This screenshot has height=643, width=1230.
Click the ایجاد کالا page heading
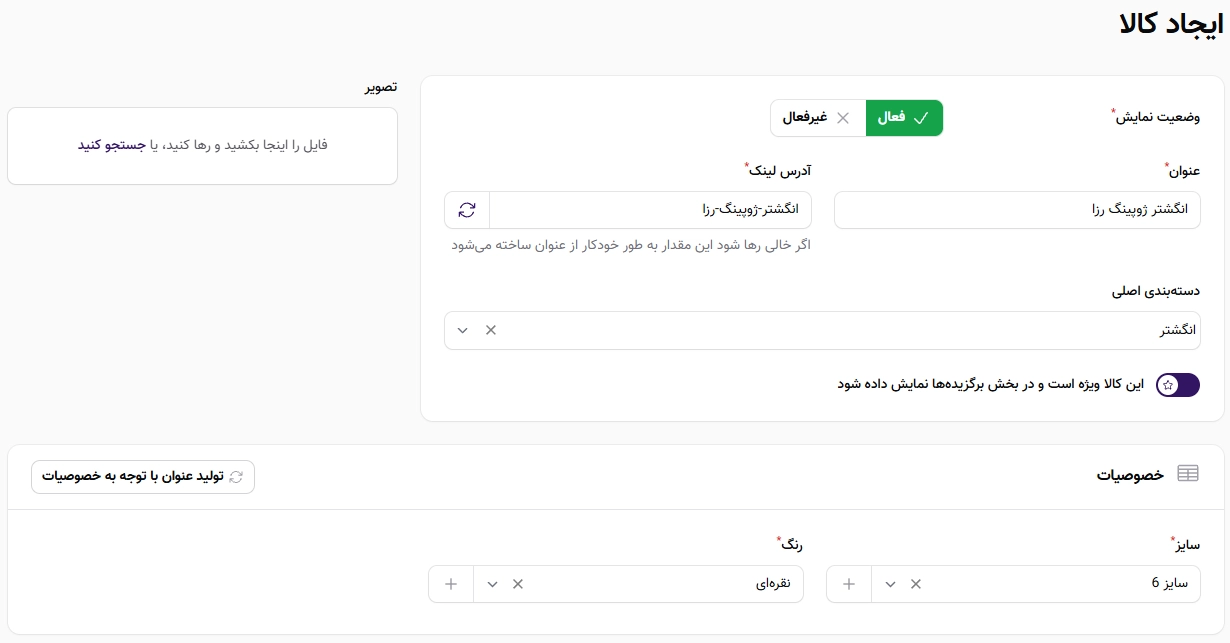point(1171,24)
